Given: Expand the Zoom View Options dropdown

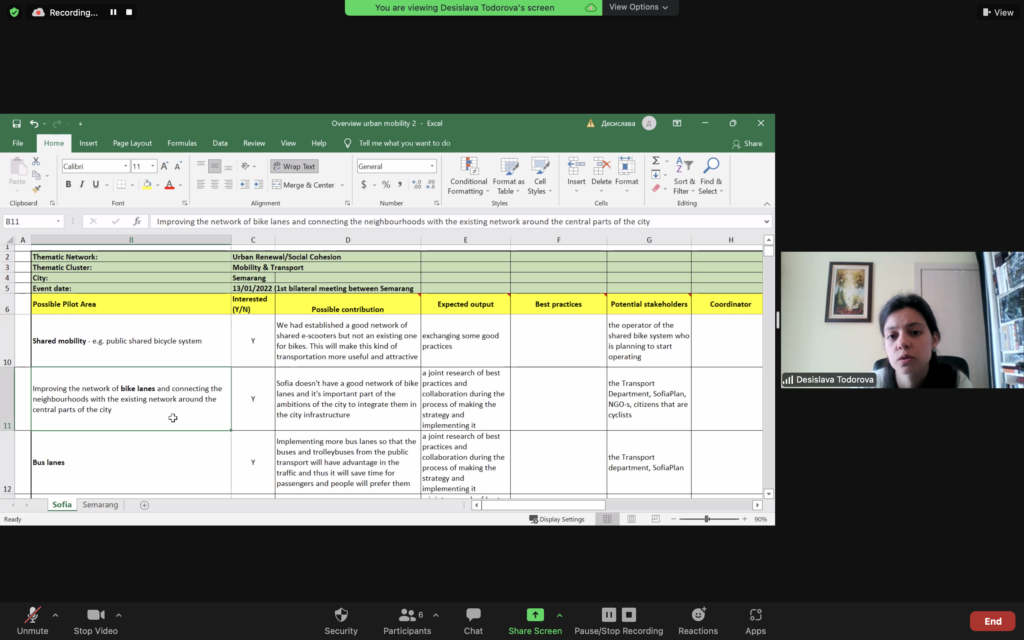Looking at the screenshot, I should tap(640, 7).
